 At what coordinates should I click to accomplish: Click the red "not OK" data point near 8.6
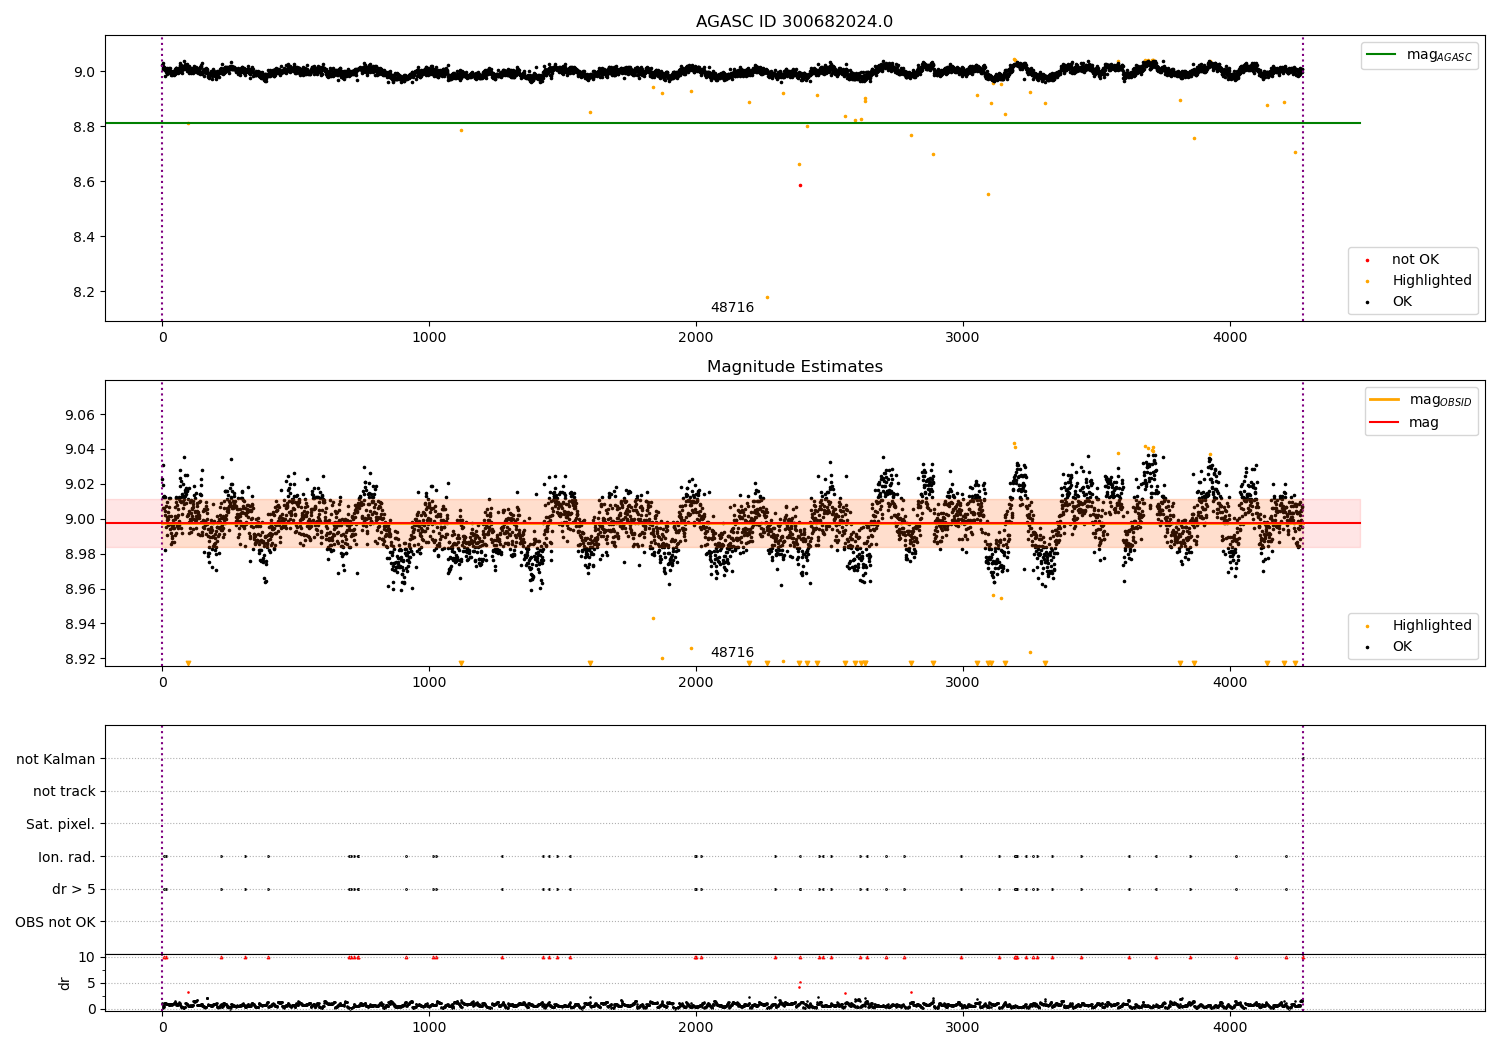click(800, 185)
